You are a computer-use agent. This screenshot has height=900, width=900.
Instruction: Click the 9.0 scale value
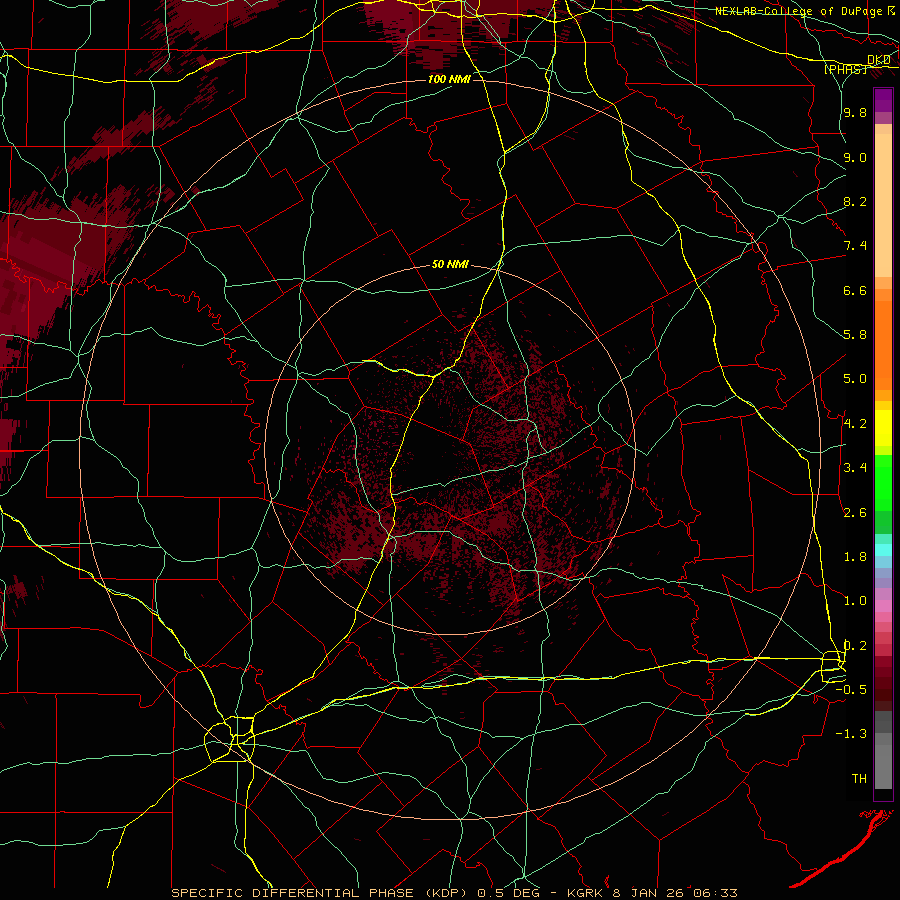(855, 157)
